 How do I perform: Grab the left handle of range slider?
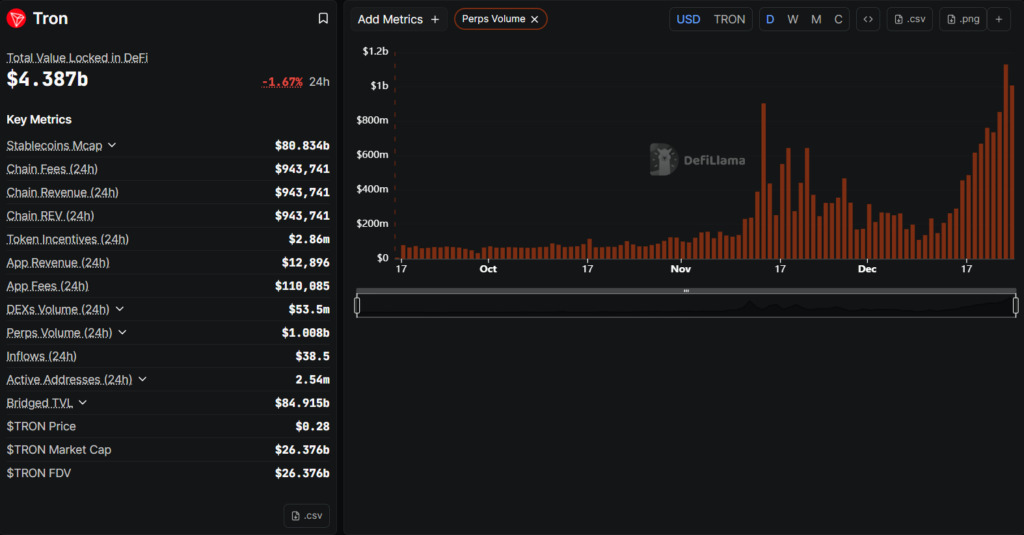[x=357, y=305]
